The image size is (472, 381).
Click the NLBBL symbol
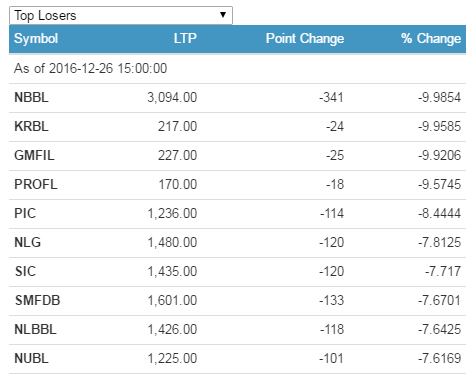pos(35,329)
